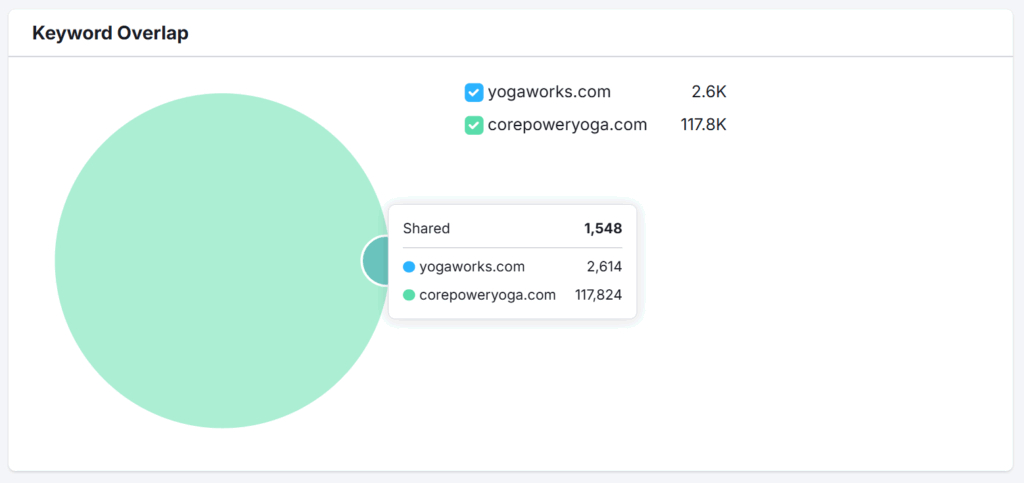Image resolution: width=1024 pixels, height=483 pixels.
Task: Click the large green corepoweryoga circle
Action: (x=222, y=260)
